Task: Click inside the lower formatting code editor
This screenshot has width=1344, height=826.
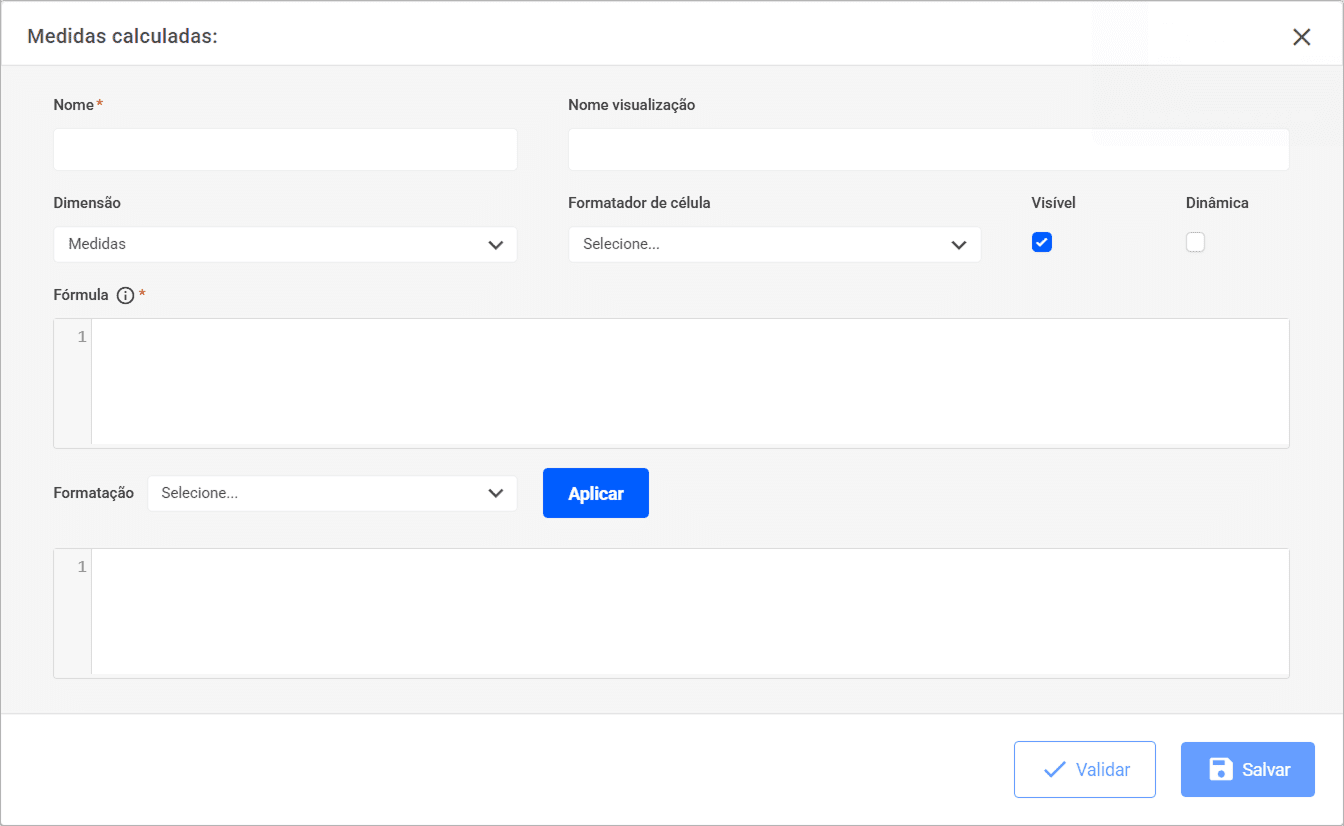Action: pos(690,612)
